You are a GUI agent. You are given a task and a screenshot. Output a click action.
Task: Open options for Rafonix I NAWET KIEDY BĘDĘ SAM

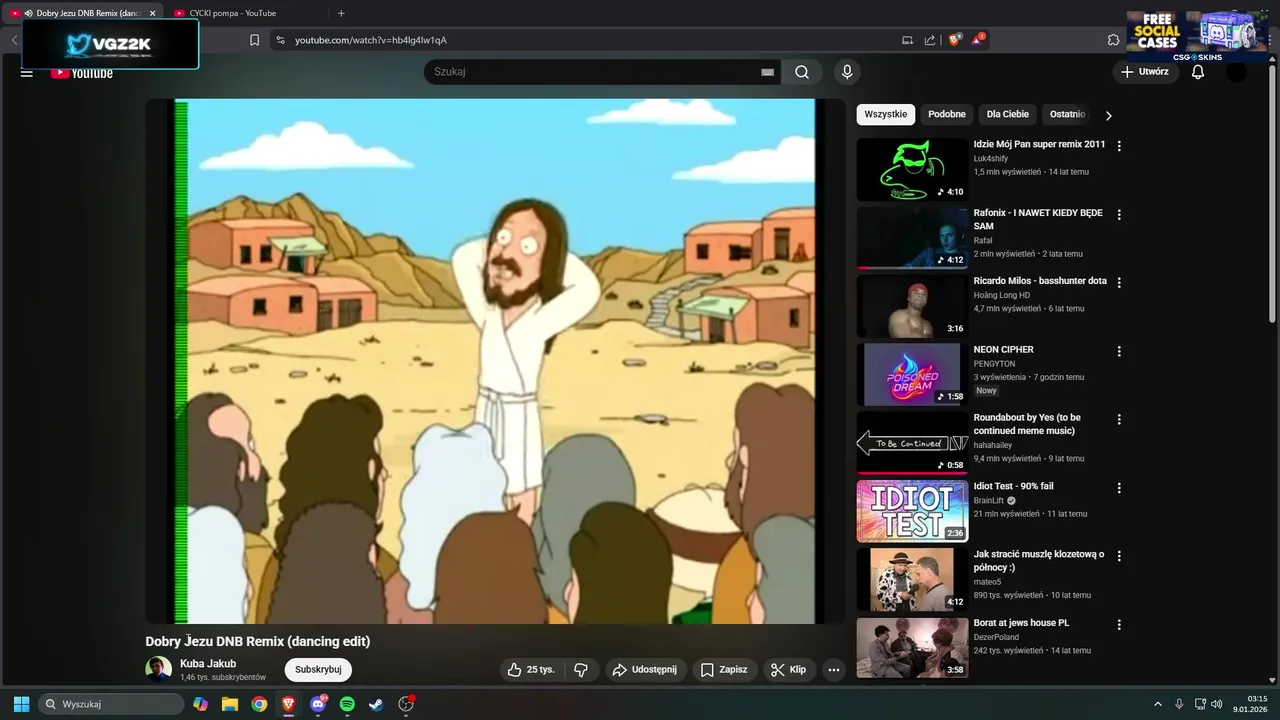coord(1119,215)
